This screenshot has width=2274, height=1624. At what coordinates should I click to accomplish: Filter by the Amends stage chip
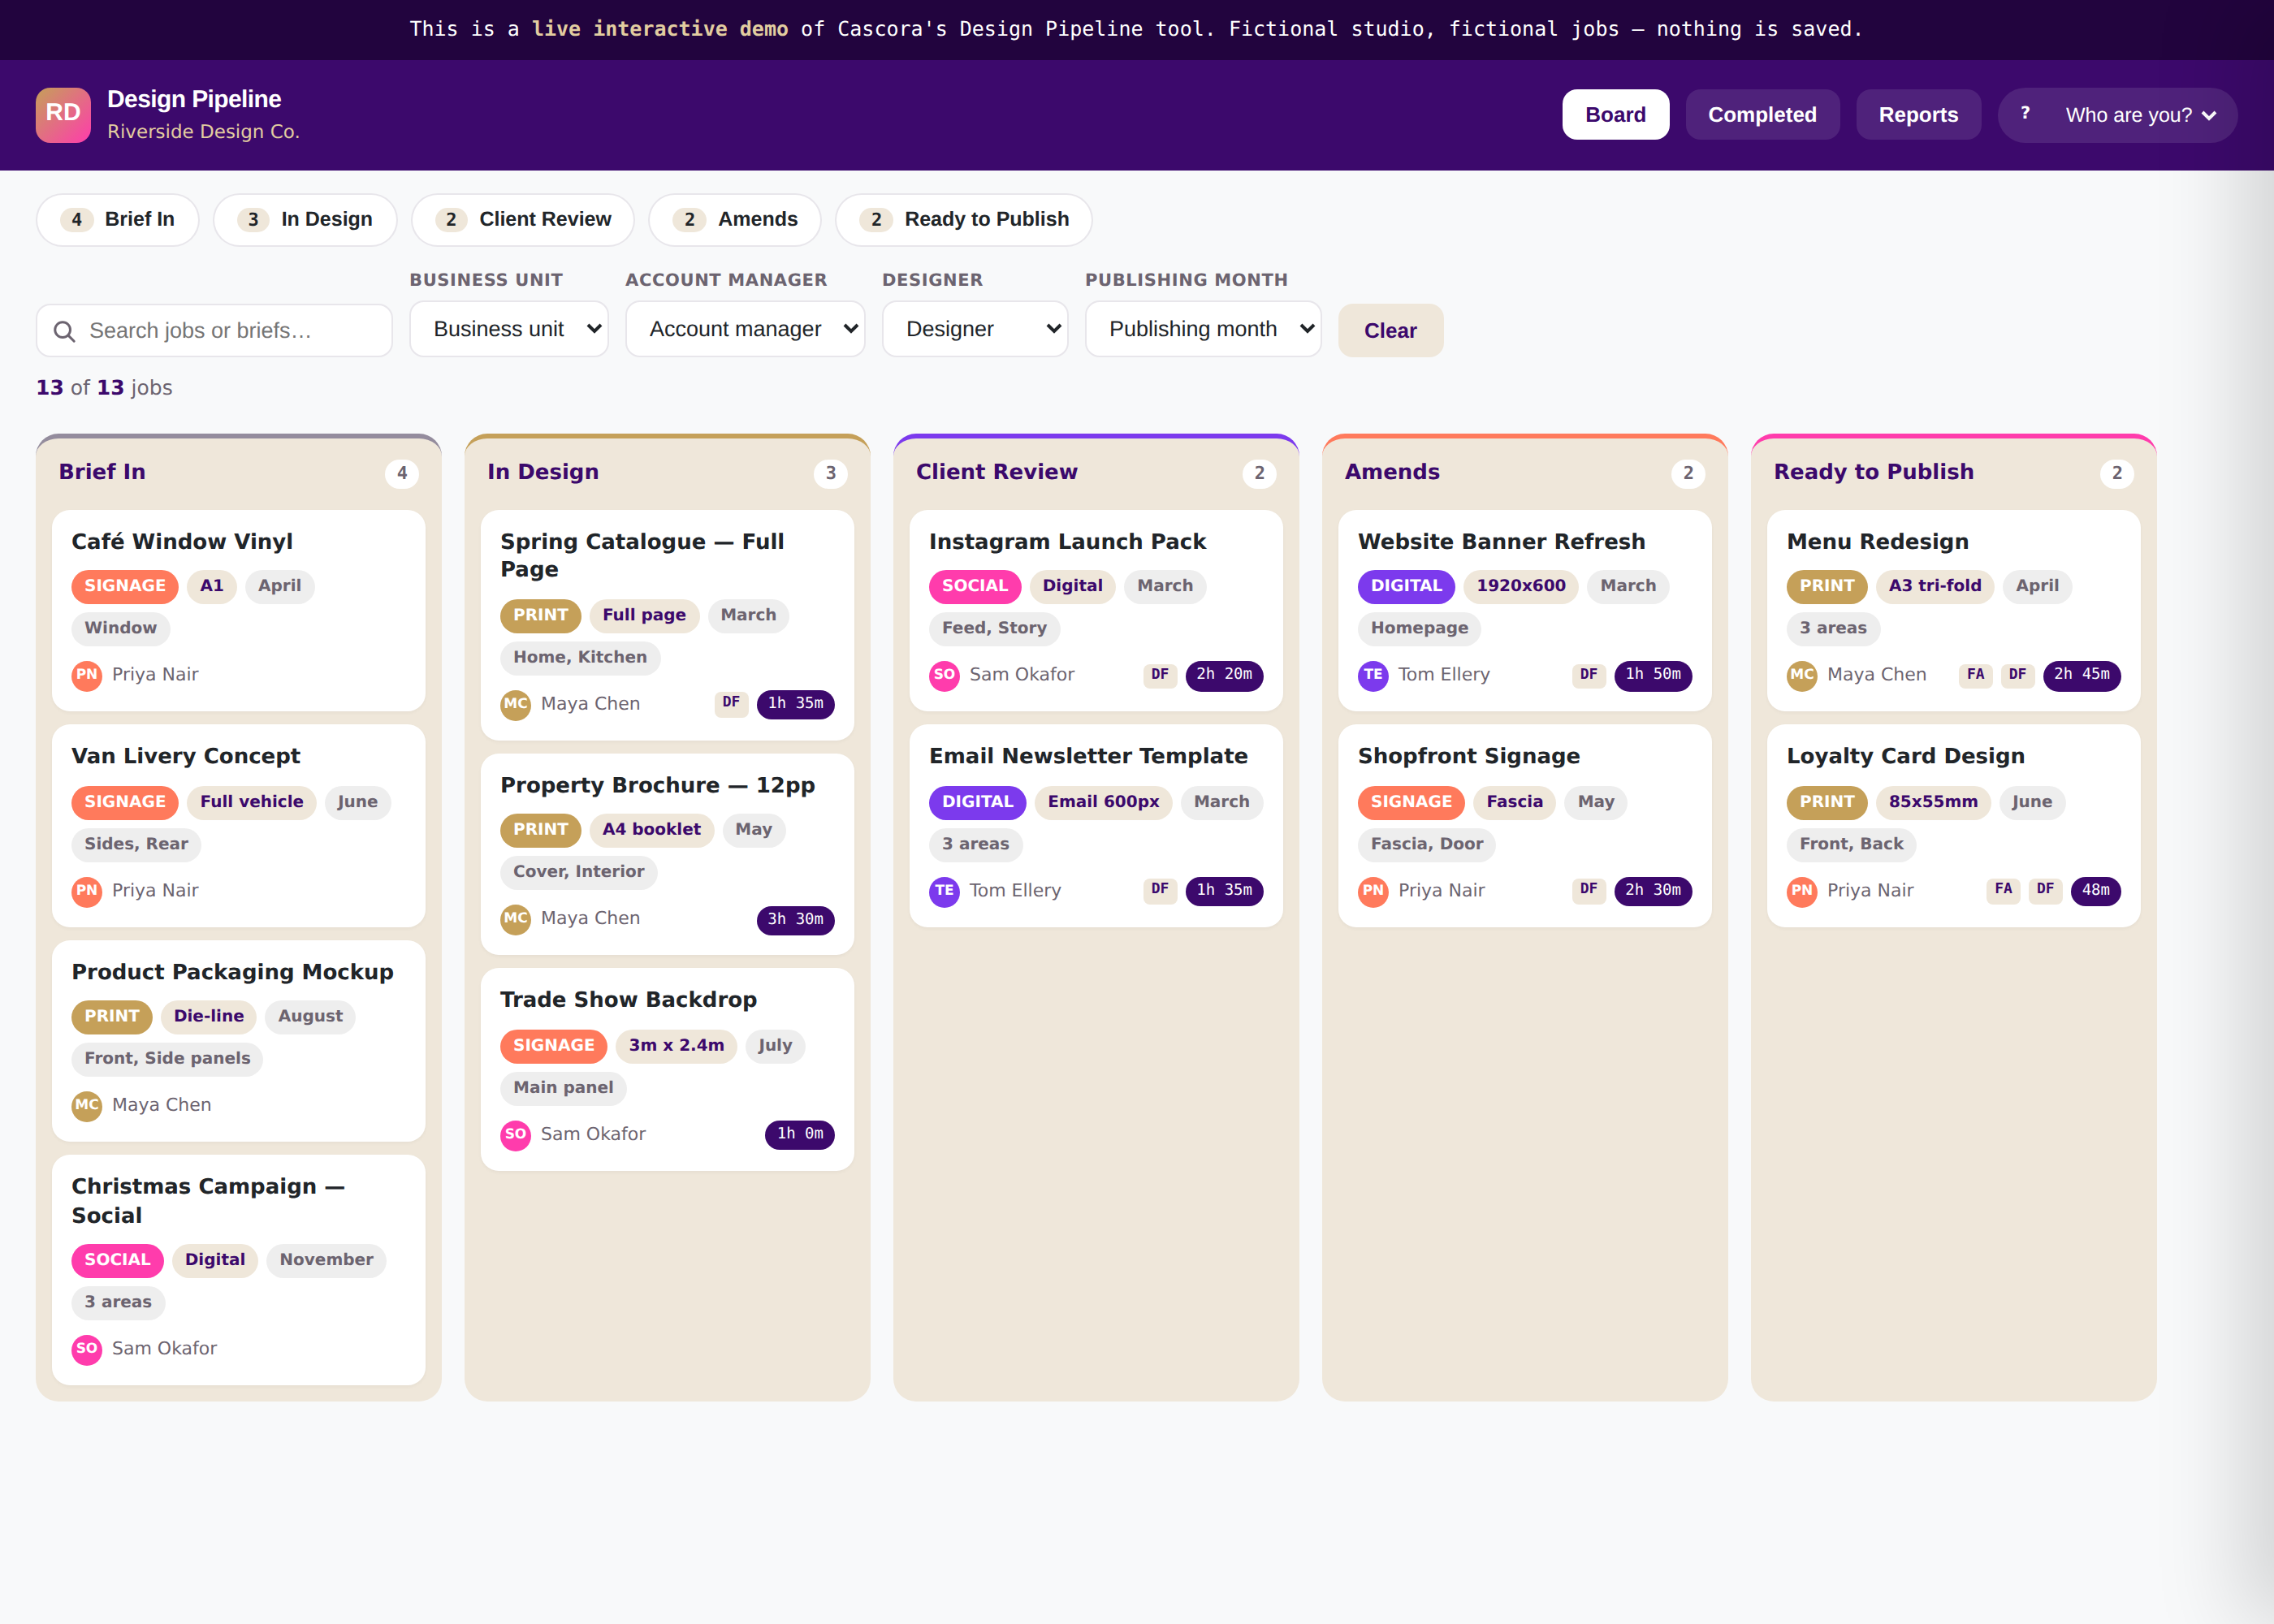coord(735,220)
